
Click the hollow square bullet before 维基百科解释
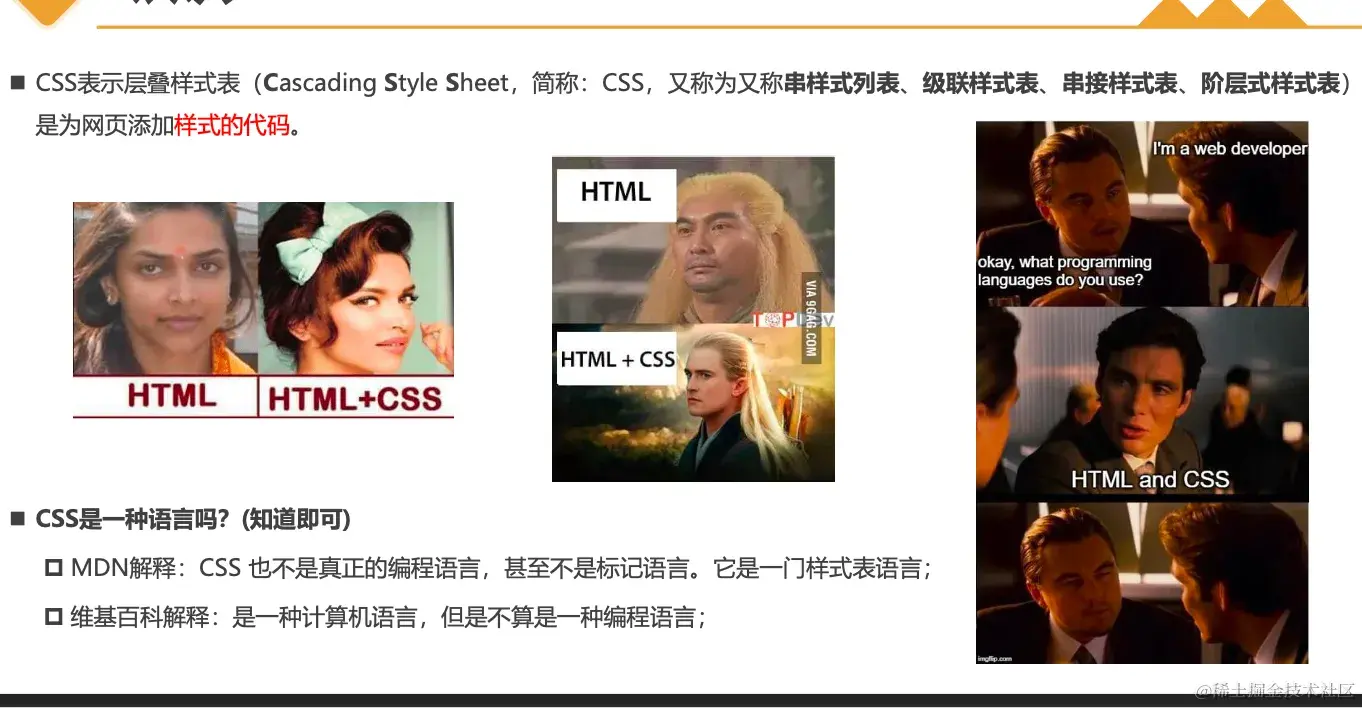54,617
